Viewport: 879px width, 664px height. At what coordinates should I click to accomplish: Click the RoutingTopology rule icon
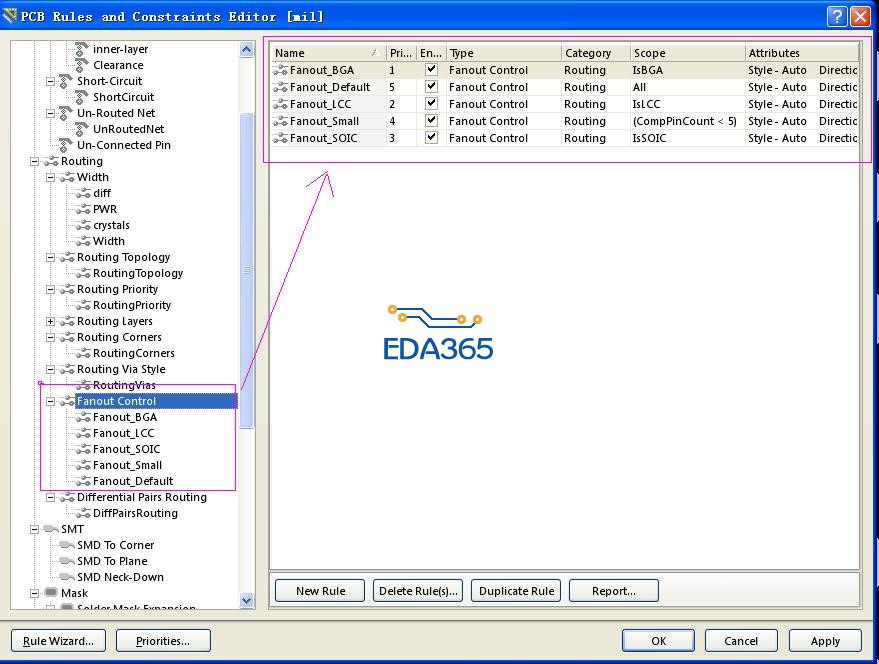coord(83,273)
